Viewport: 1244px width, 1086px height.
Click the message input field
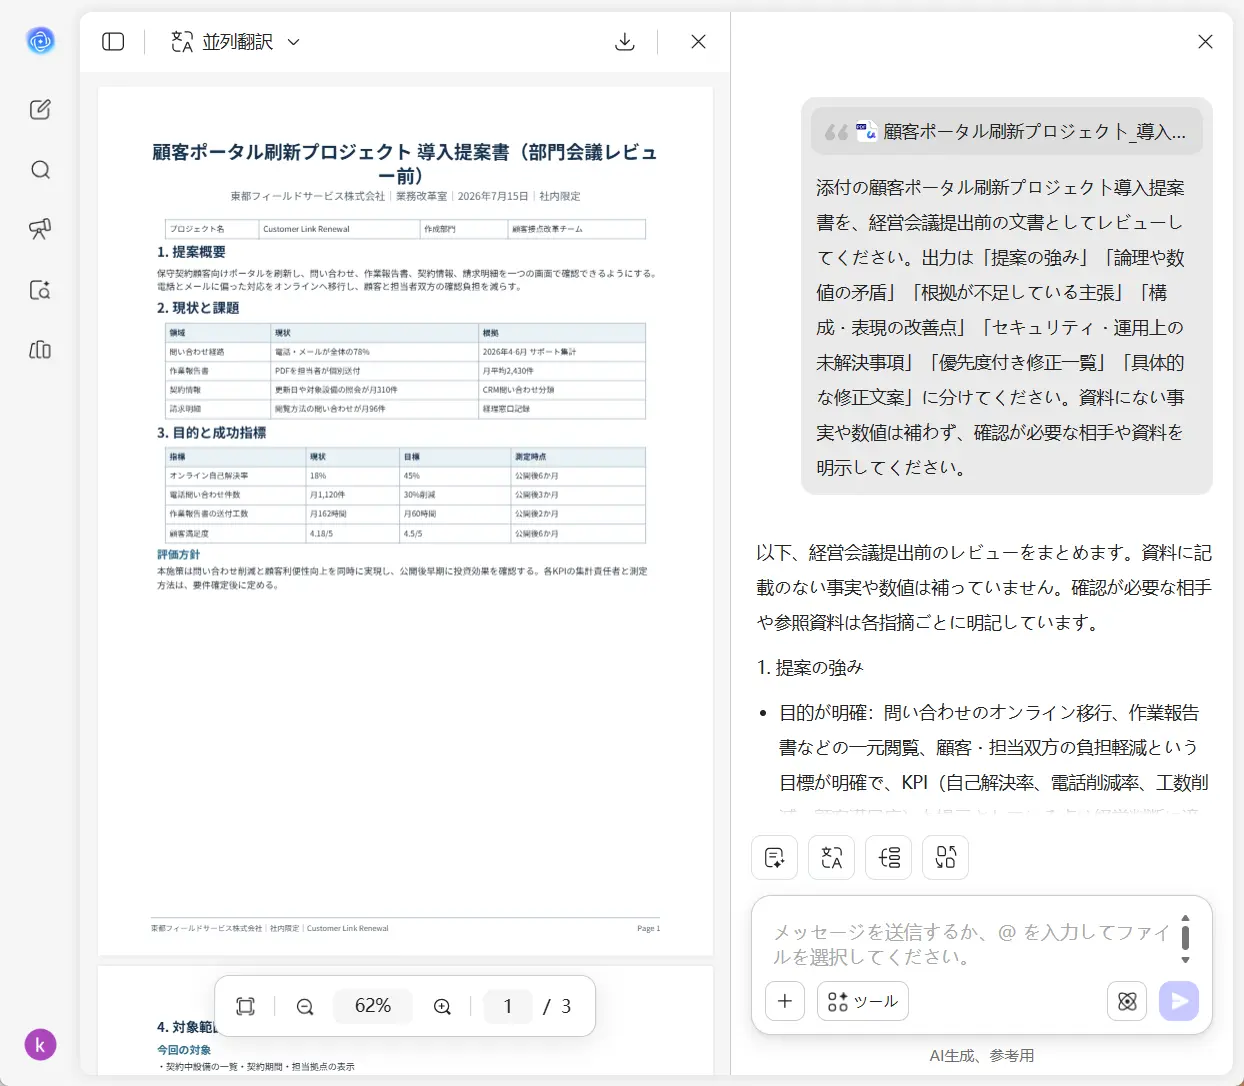970,944
